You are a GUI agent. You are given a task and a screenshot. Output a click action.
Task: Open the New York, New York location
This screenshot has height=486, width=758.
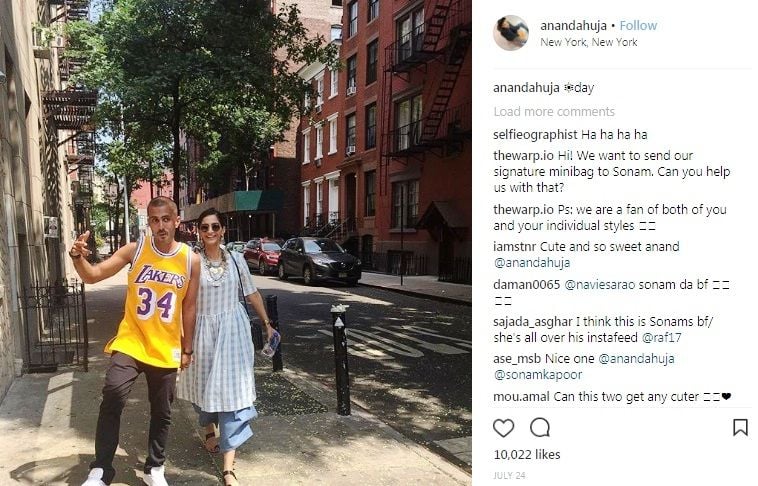click(x=589, y=43)
